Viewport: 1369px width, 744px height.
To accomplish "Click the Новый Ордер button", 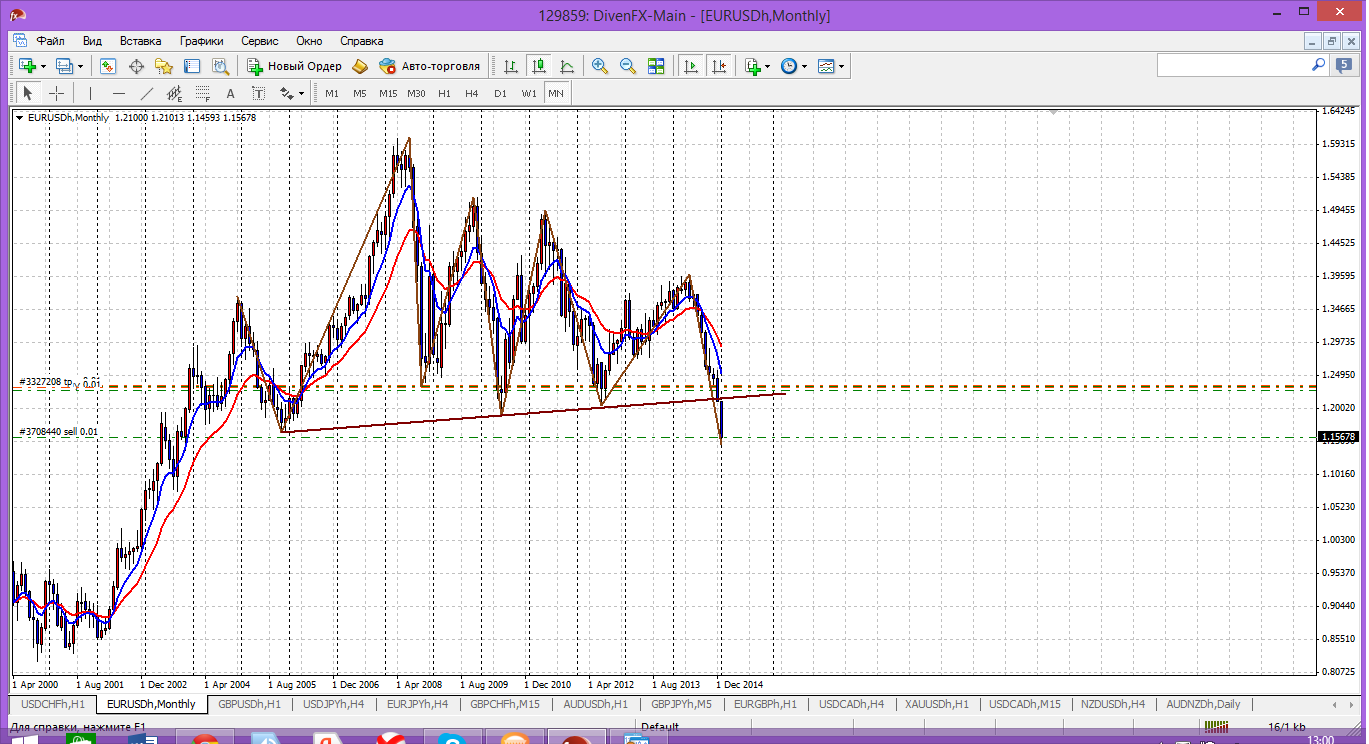I will pyautogui.click(x=295, y=66).
